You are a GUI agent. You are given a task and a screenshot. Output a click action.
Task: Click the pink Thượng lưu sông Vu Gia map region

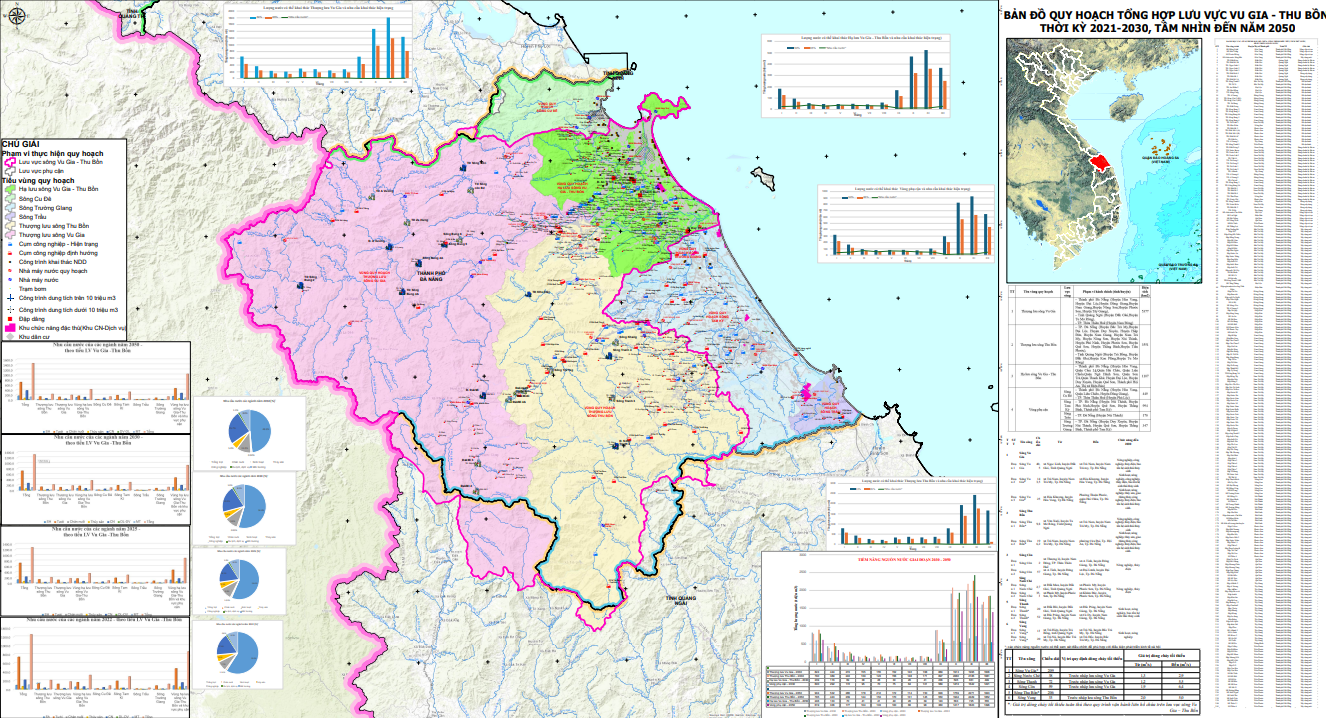pyautogui.click(x=380, y=300)
